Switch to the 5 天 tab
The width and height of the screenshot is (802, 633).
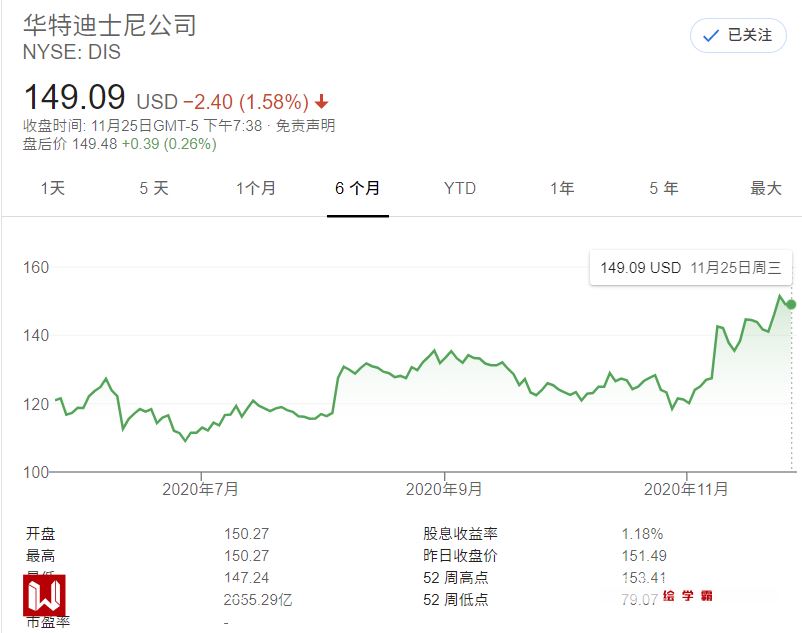pyautogui.click(x=154, y=188)
